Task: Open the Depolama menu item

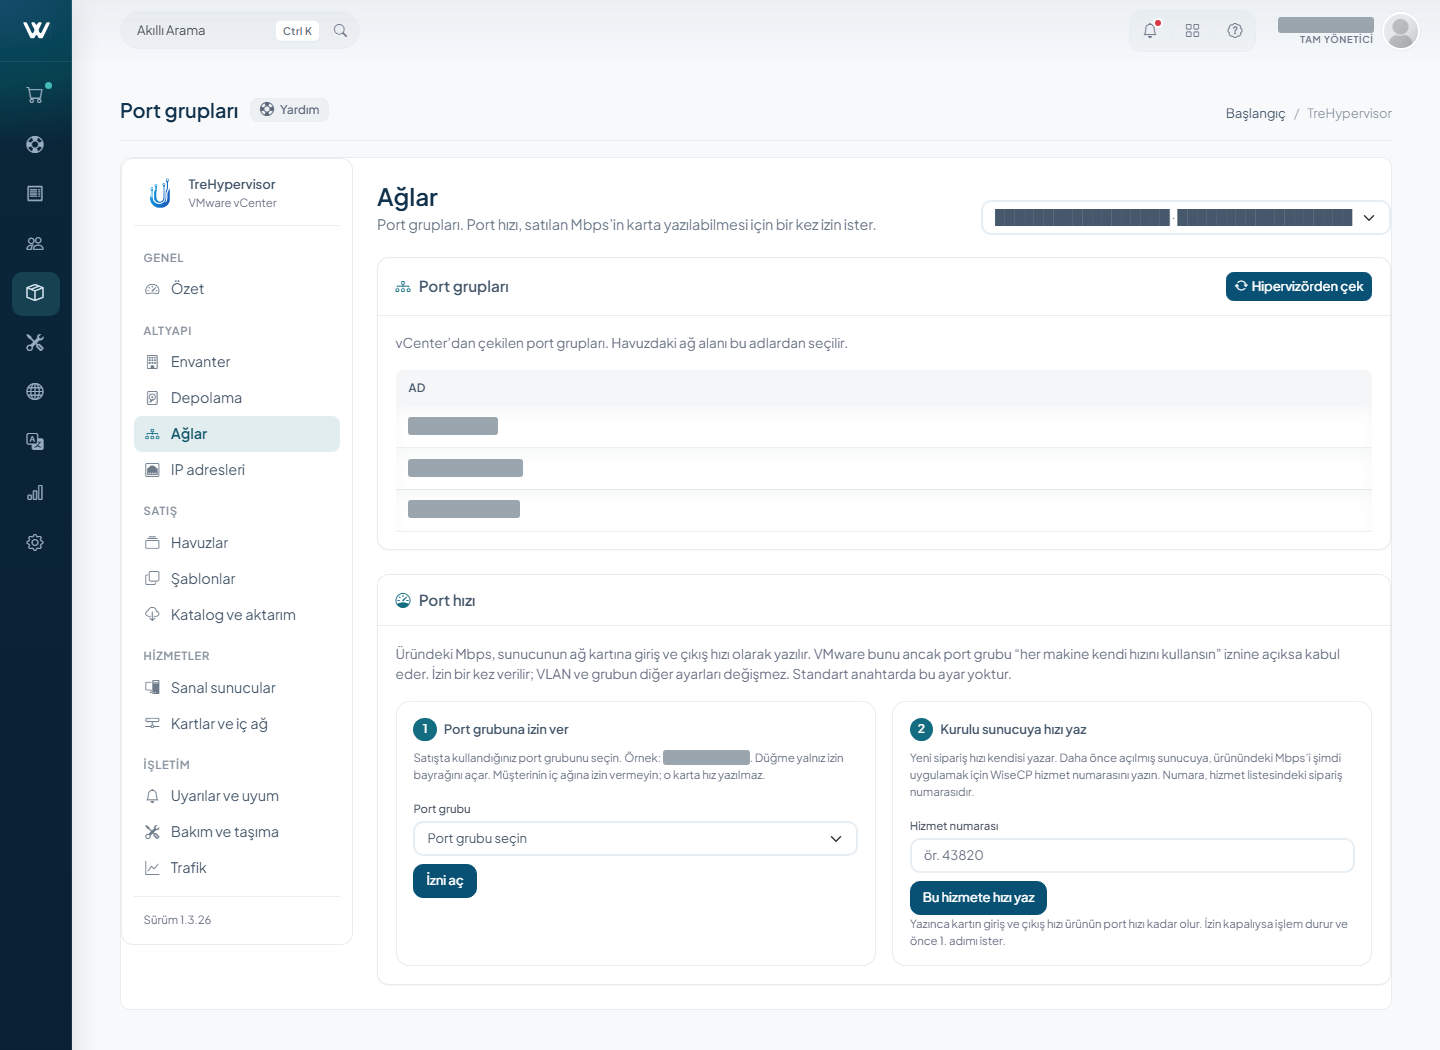Action: [237, 398]
